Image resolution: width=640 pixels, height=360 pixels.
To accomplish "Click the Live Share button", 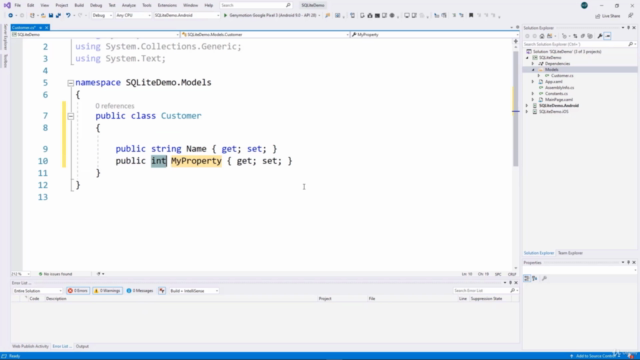I will [608, 16].
